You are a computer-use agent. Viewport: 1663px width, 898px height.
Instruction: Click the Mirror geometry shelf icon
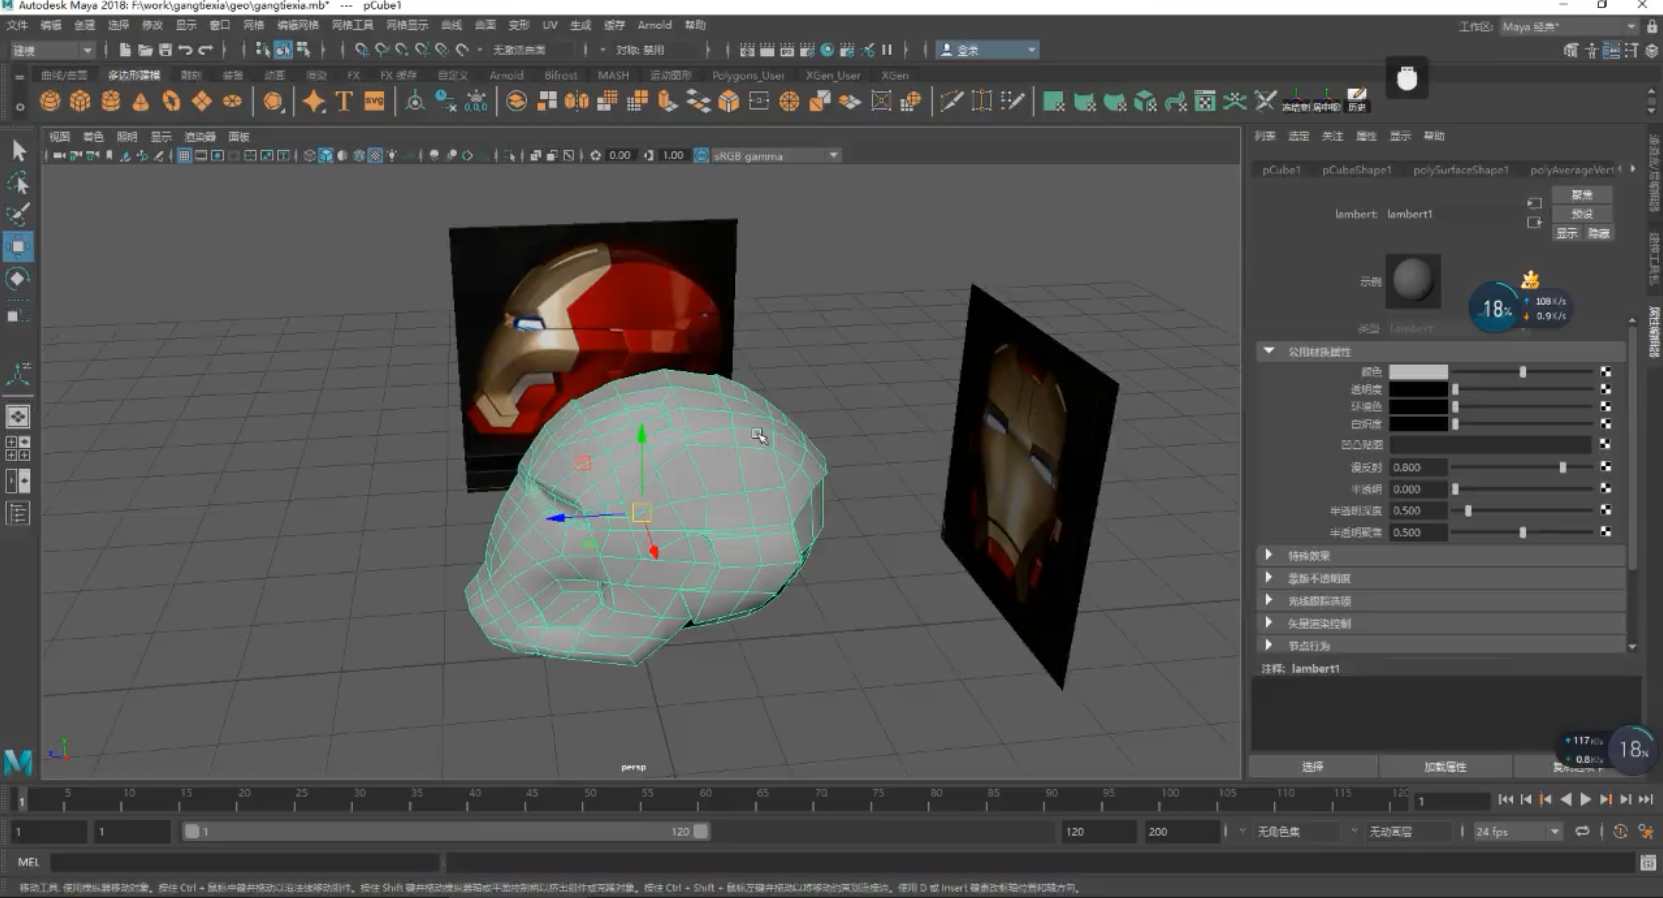(x=577, y=101)
